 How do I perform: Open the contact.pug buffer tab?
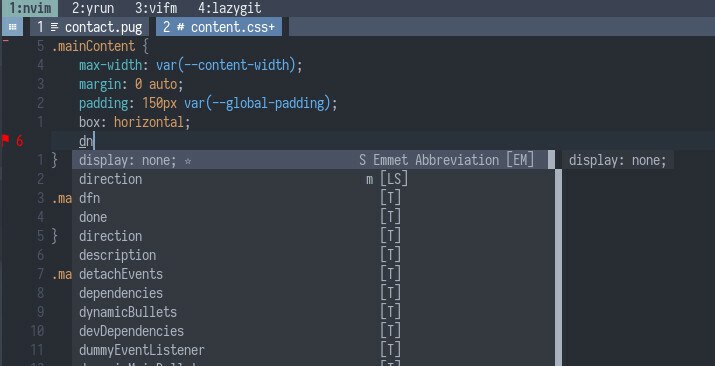pyautogui.click(x=89, y=27)
